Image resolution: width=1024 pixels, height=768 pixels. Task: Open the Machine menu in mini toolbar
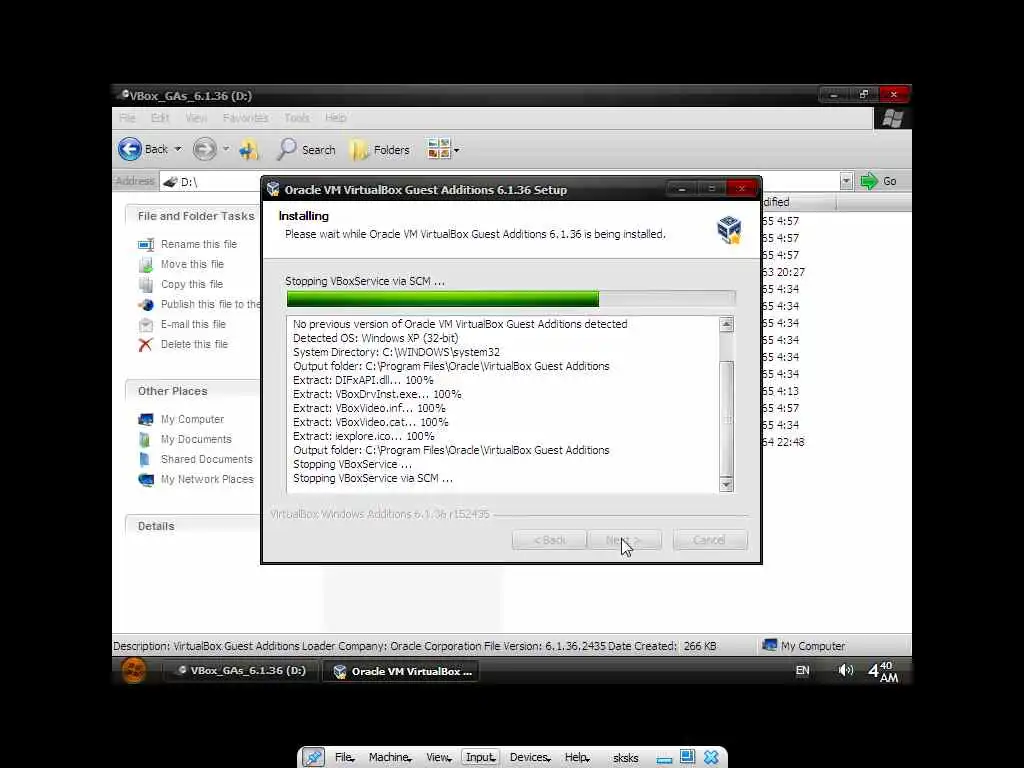(x=390, y=757)
